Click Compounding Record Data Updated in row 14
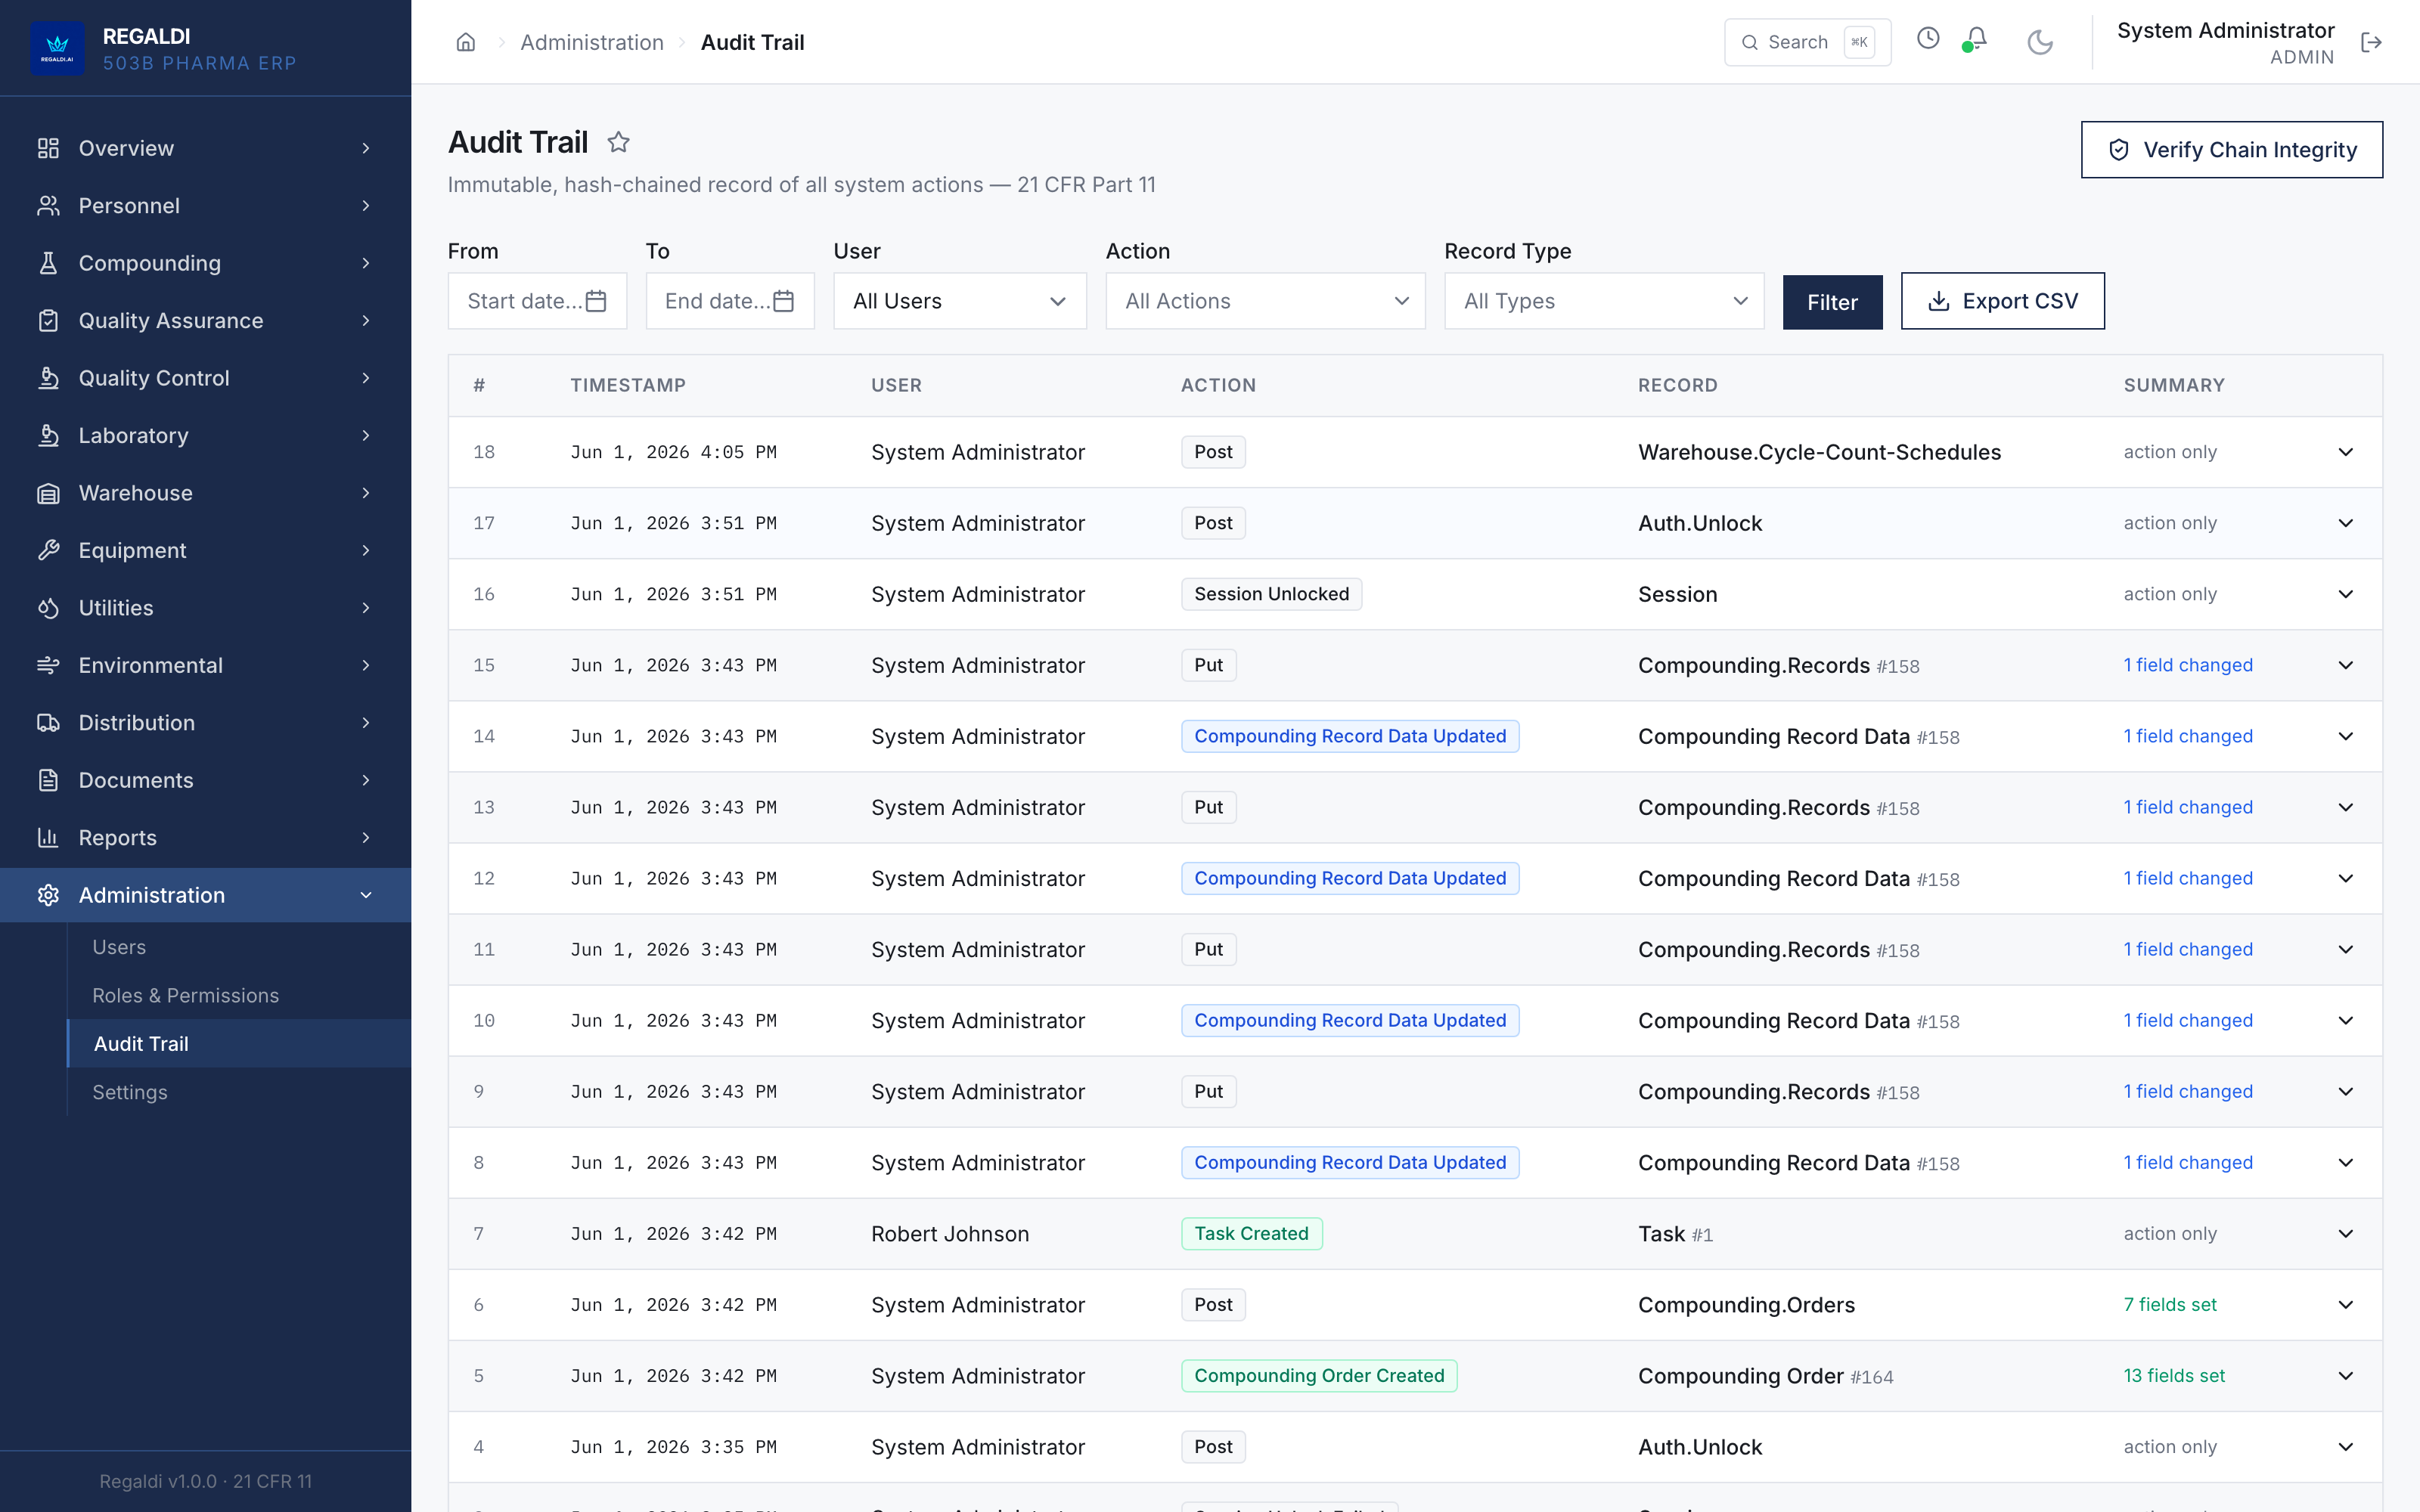The image size is (2420, 1512). (1350, 736)
